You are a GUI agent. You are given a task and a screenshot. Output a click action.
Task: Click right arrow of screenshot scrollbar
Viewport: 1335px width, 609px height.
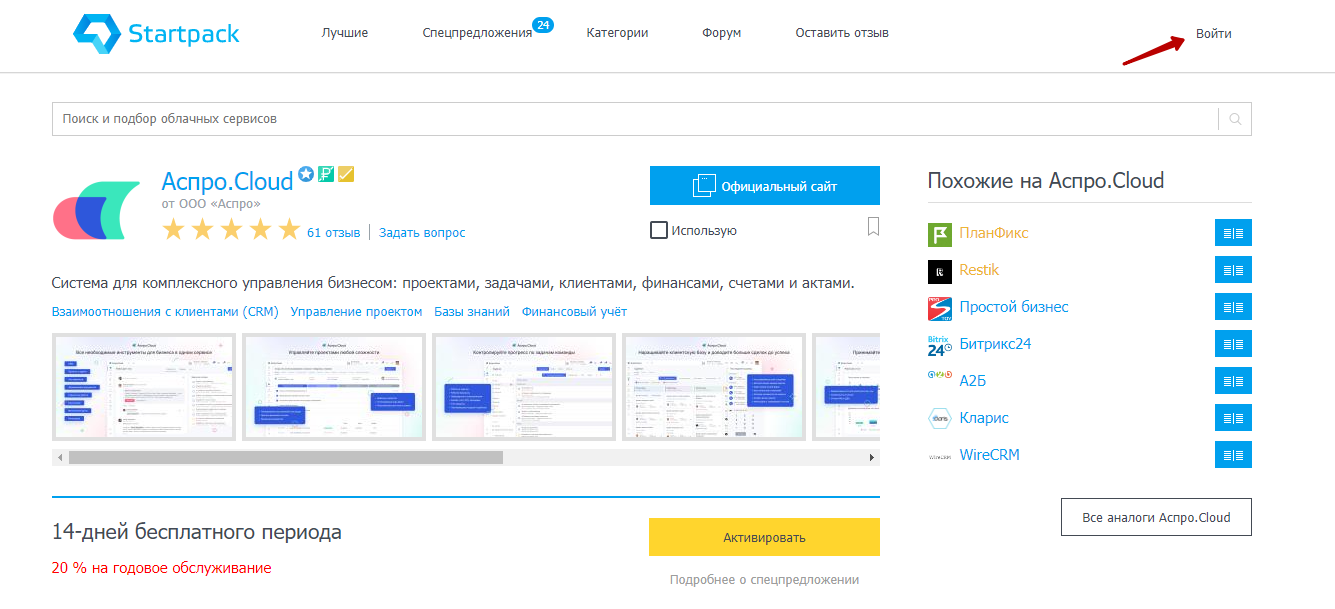[x=873, y=457]
